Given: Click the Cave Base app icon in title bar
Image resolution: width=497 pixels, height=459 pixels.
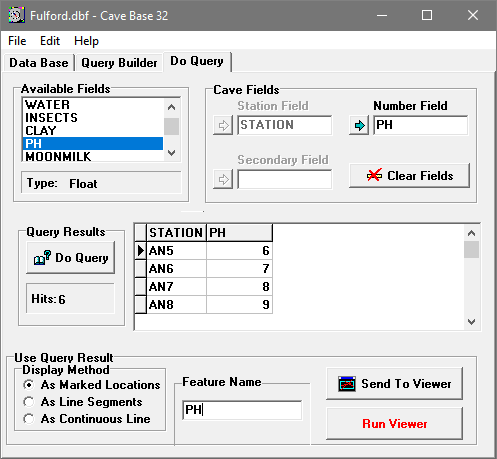Looking at the screenshot, I should click(x=16, y=15).
